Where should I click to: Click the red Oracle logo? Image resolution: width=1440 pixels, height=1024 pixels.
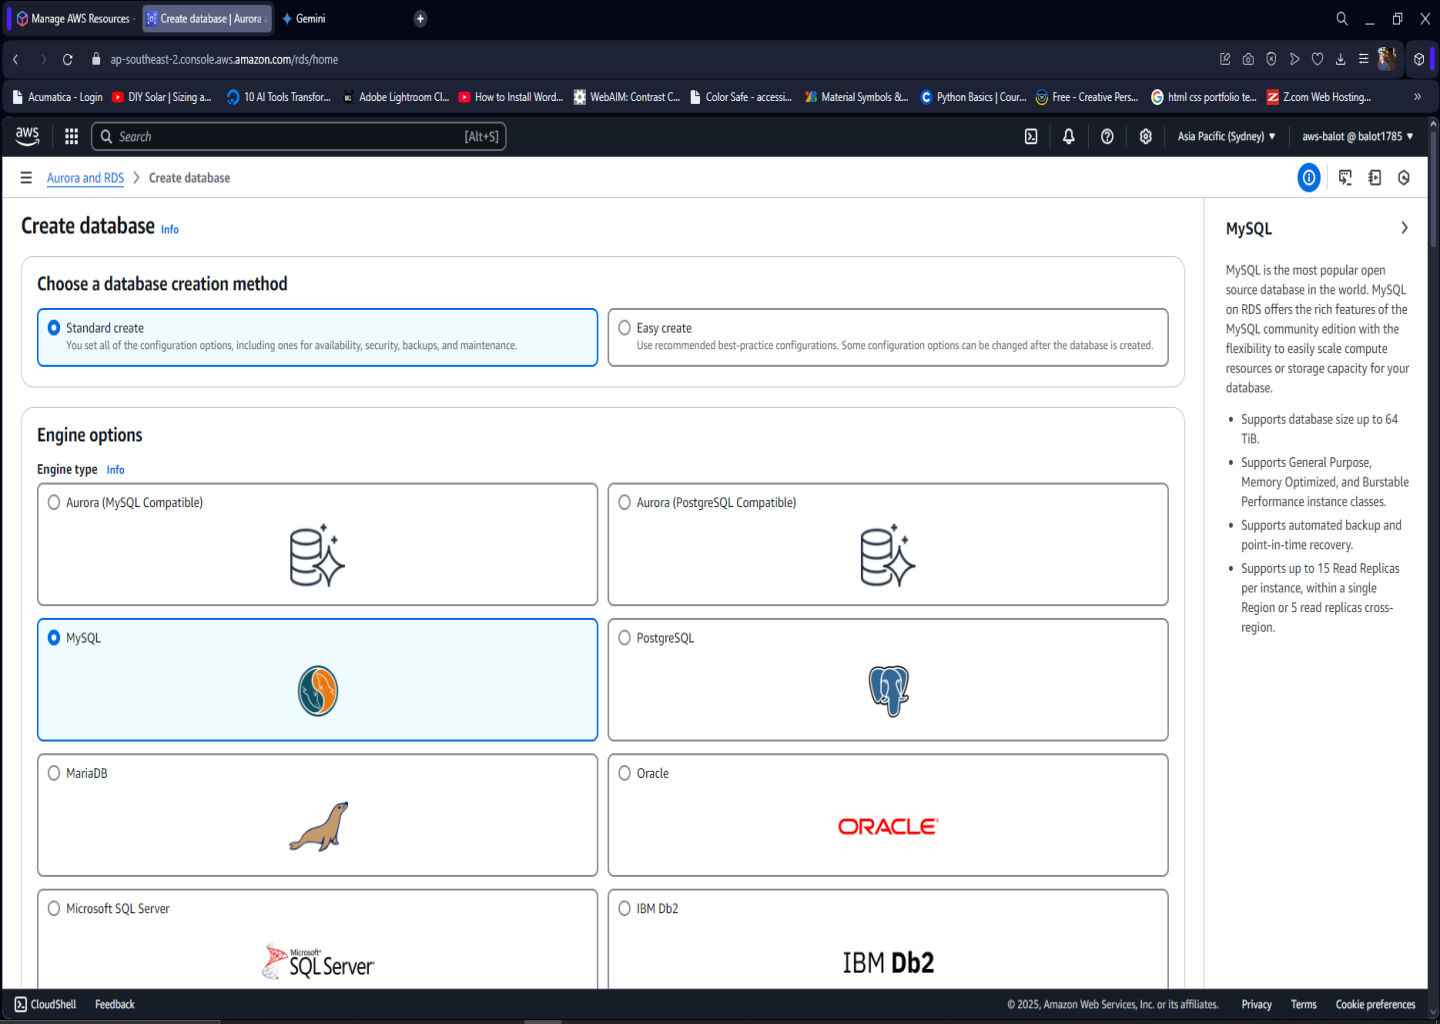[888, 827]
